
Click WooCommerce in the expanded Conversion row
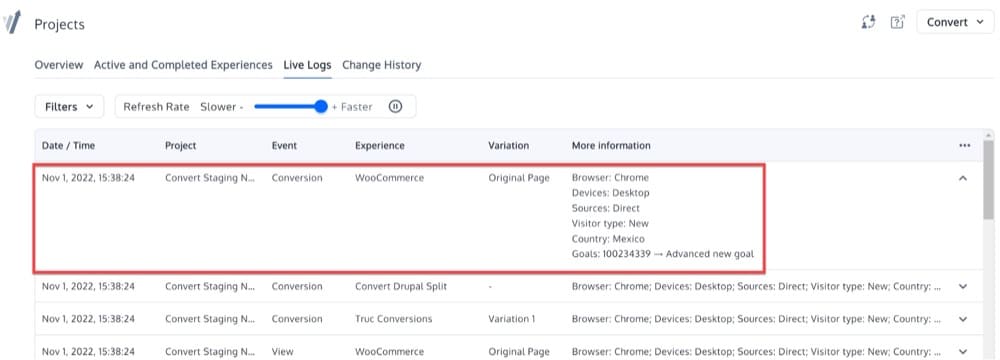click(x=389, y=178)
